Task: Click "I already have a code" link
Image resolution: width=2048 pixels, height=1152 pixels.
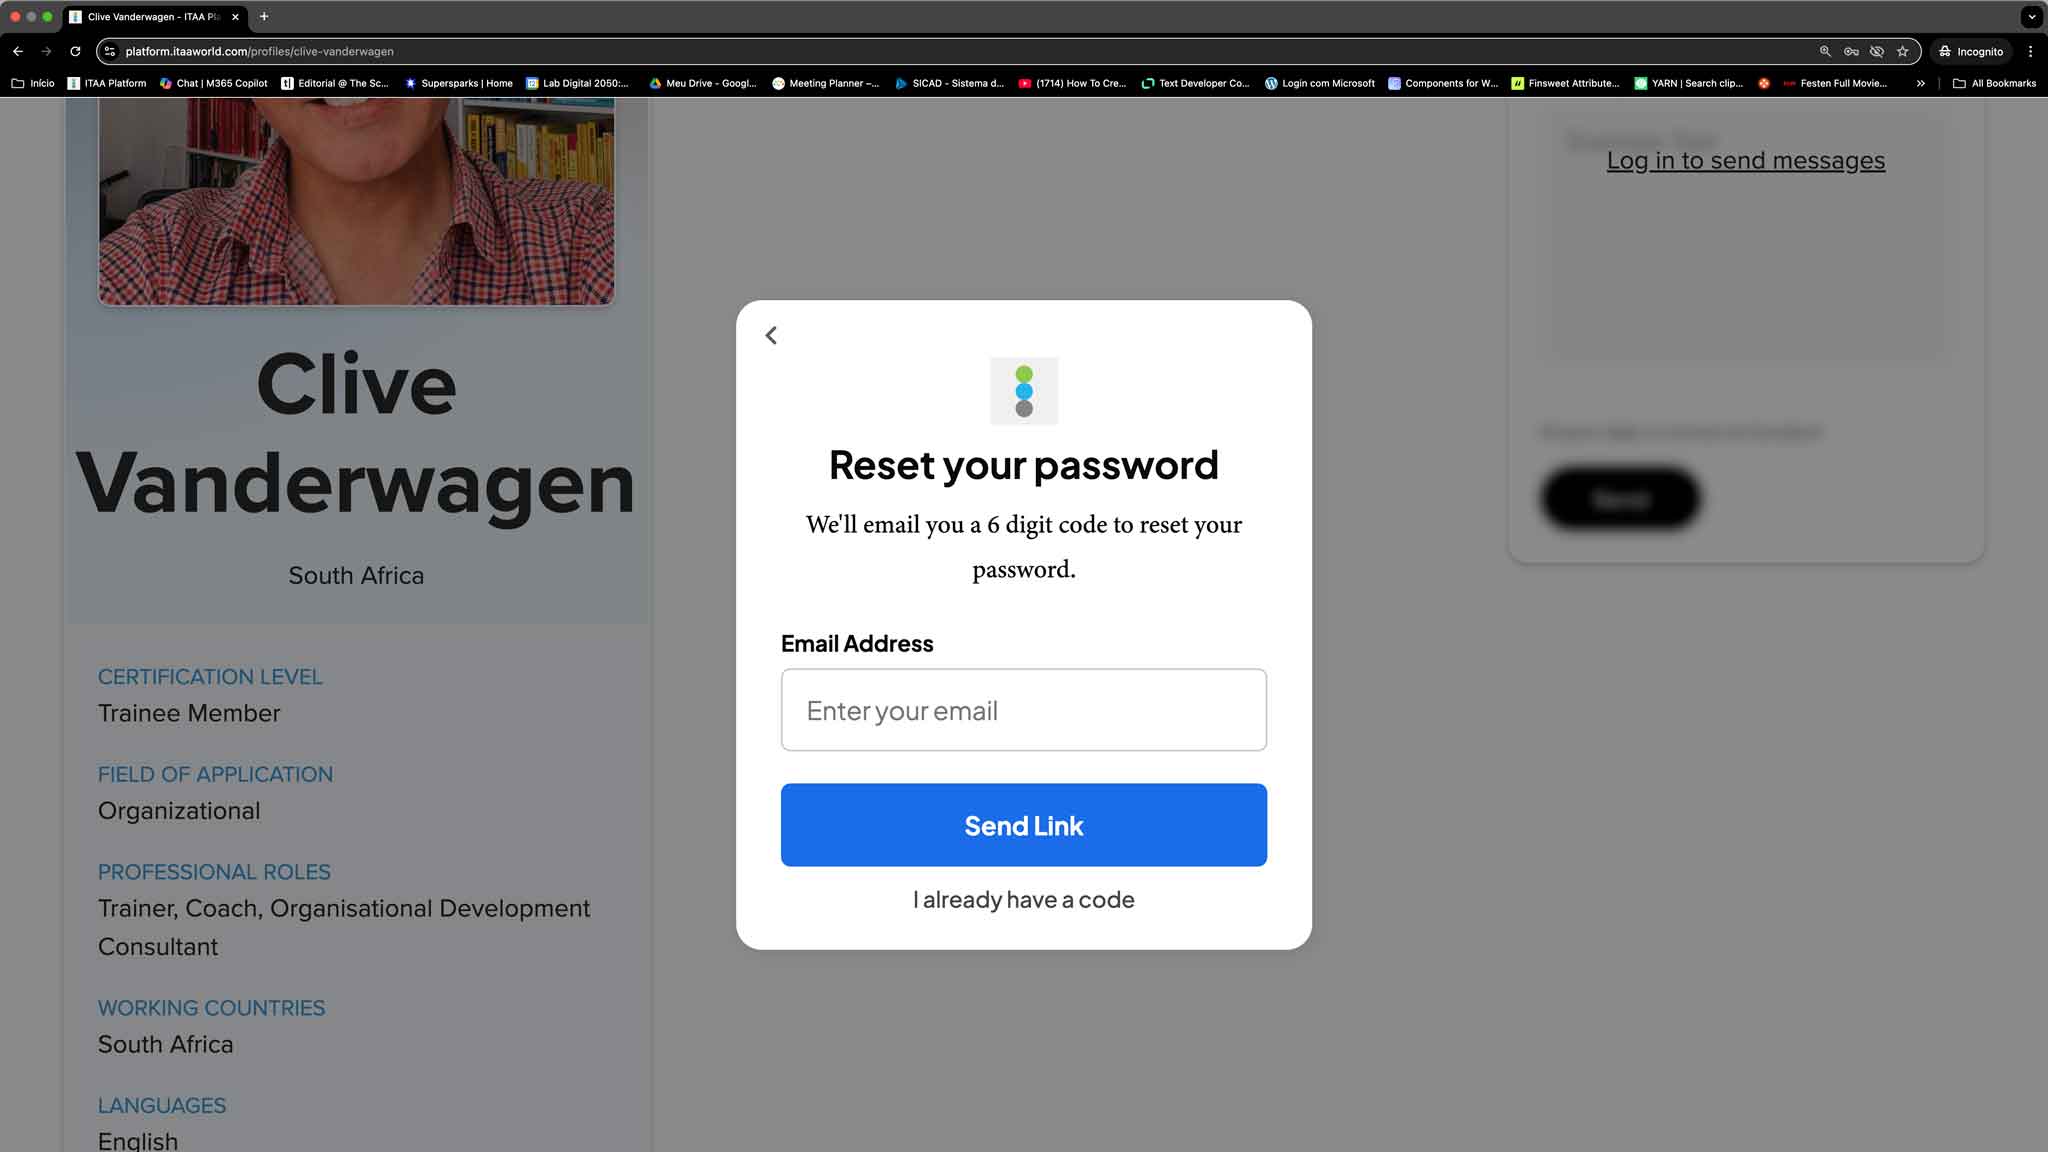Action: click(x=1024, y=900)
